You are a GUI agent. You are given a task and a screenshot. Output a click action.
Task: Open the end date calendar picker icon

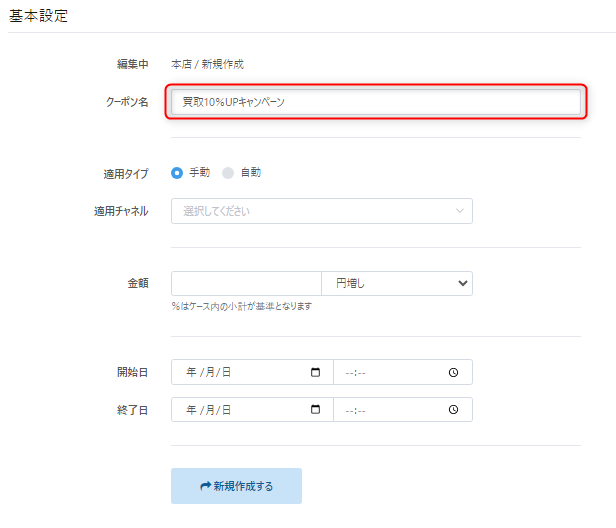(316, 410)
